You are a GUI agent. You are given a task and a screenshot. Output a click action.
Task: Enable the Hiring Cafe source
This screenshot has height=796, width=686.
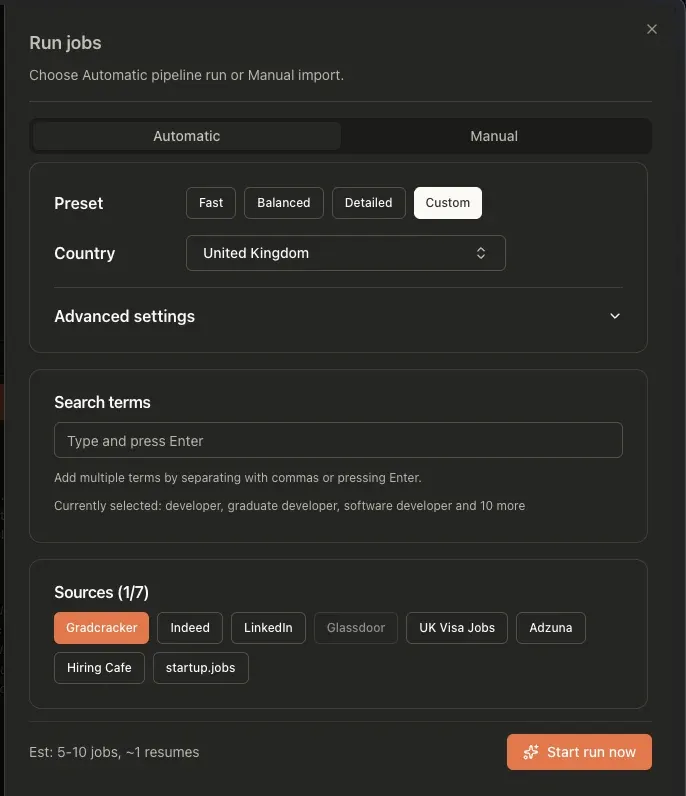point(99,668)
